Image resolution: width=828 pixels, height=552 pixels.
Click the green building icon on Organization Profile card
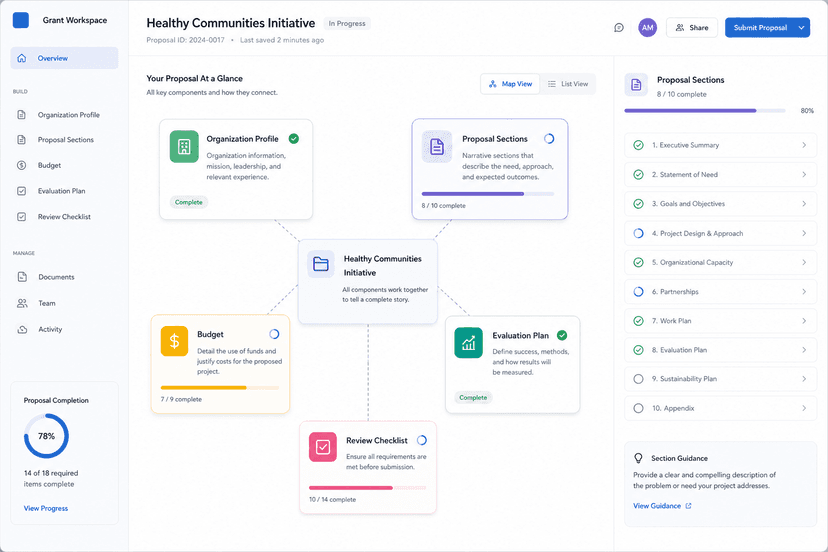184,146
